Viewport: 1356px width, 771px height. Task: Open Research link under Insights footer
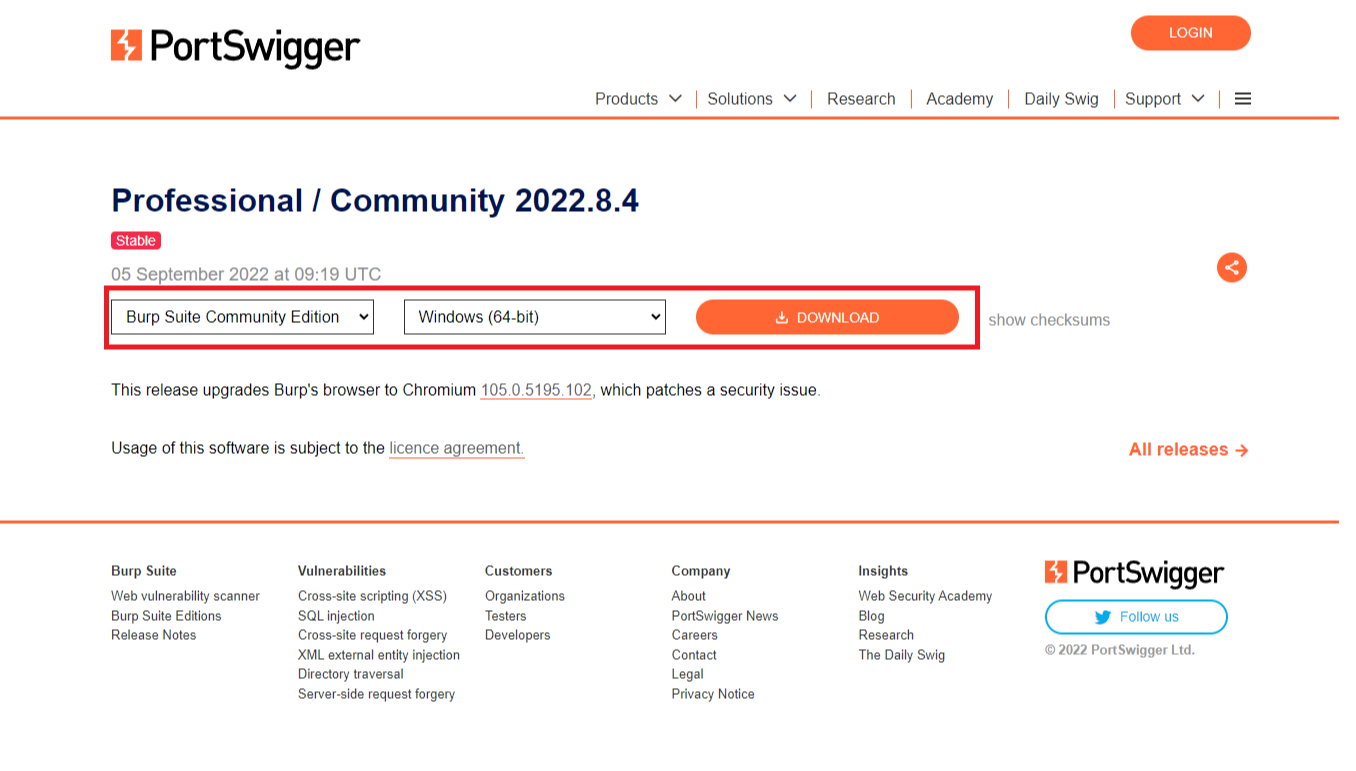coord(886,635)
